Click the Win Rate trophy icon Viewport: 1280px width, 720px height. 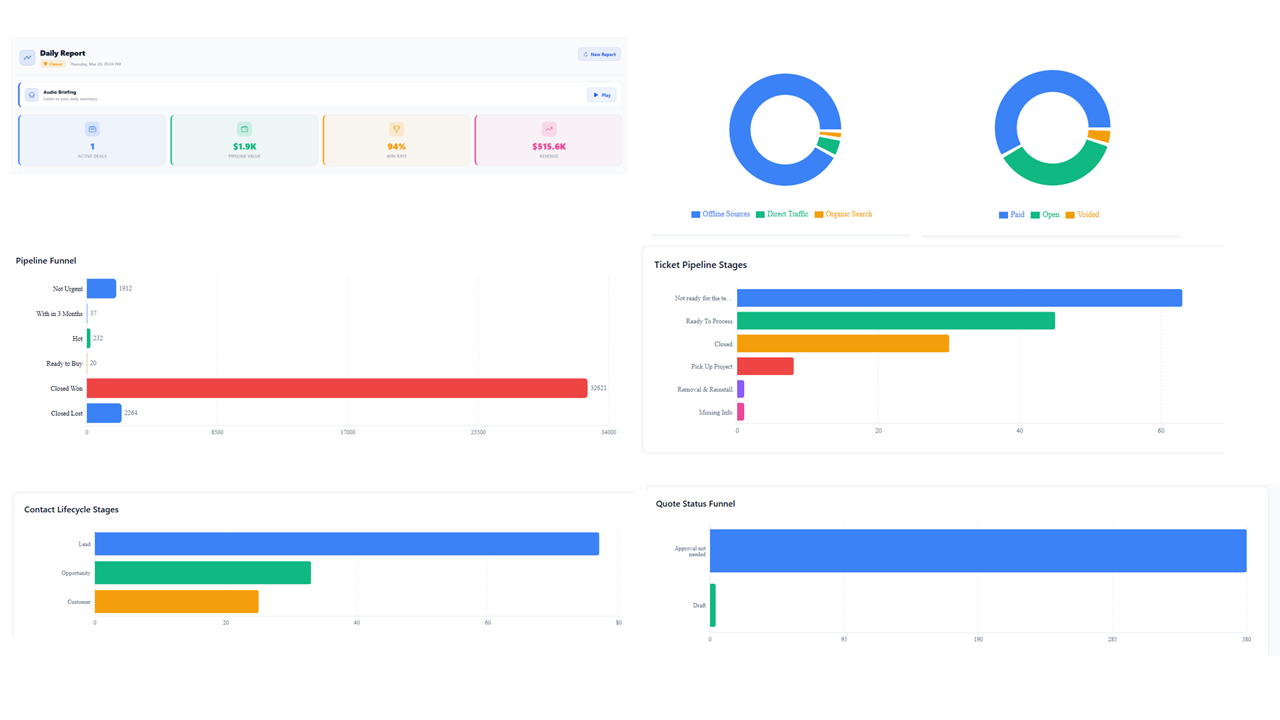(x=396, y=128)
